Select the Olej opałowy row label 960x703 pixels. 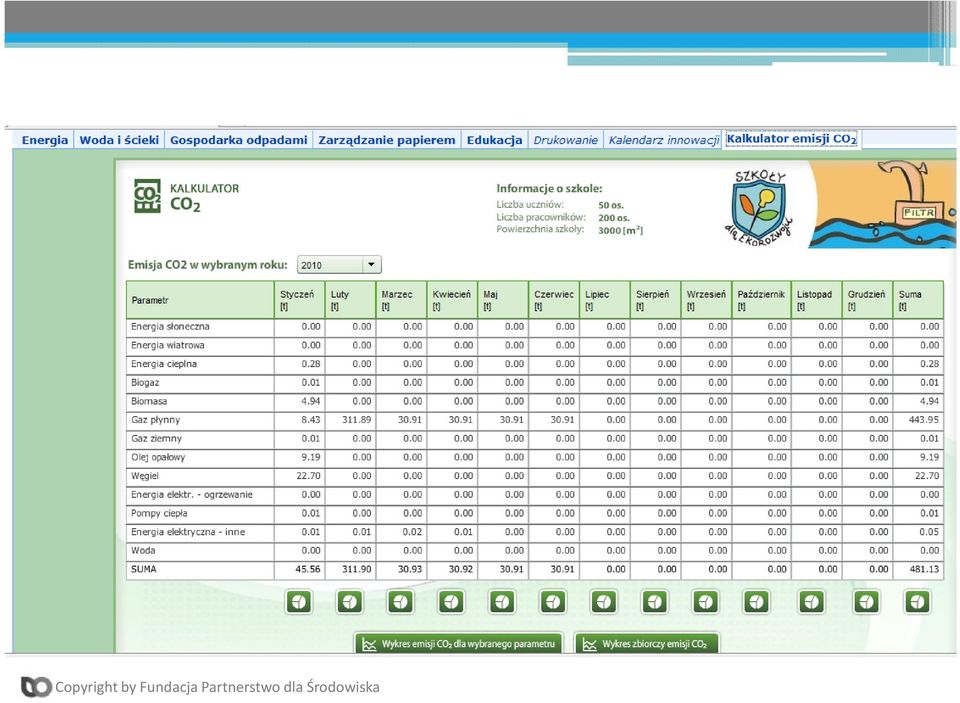(158, 457)
